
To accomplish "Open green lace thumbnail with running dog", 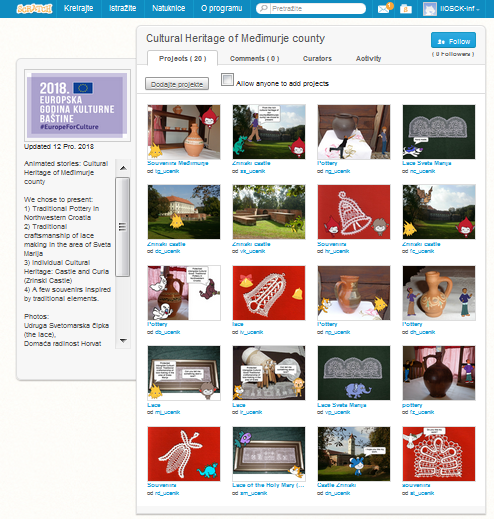I will (439, 132).
